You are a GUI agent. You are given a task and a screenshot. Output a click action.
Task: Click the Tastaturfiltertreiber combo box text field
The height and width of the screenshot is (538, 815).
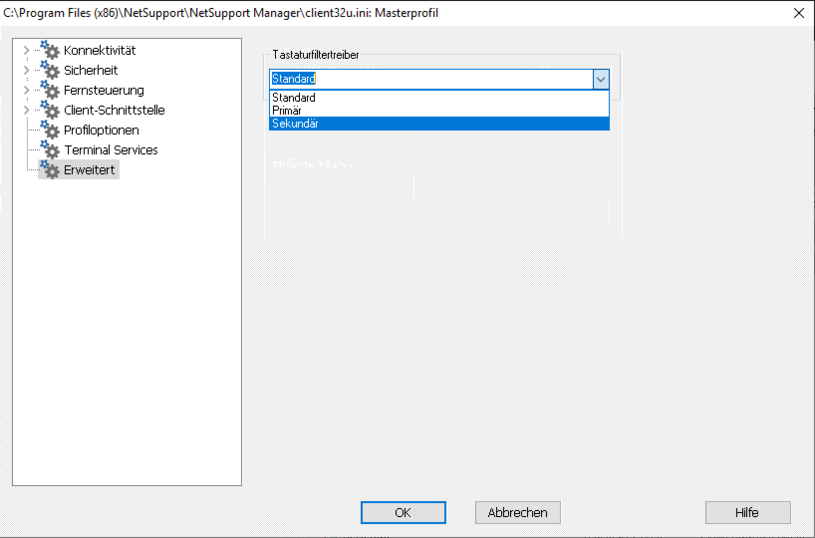[430, 79]
